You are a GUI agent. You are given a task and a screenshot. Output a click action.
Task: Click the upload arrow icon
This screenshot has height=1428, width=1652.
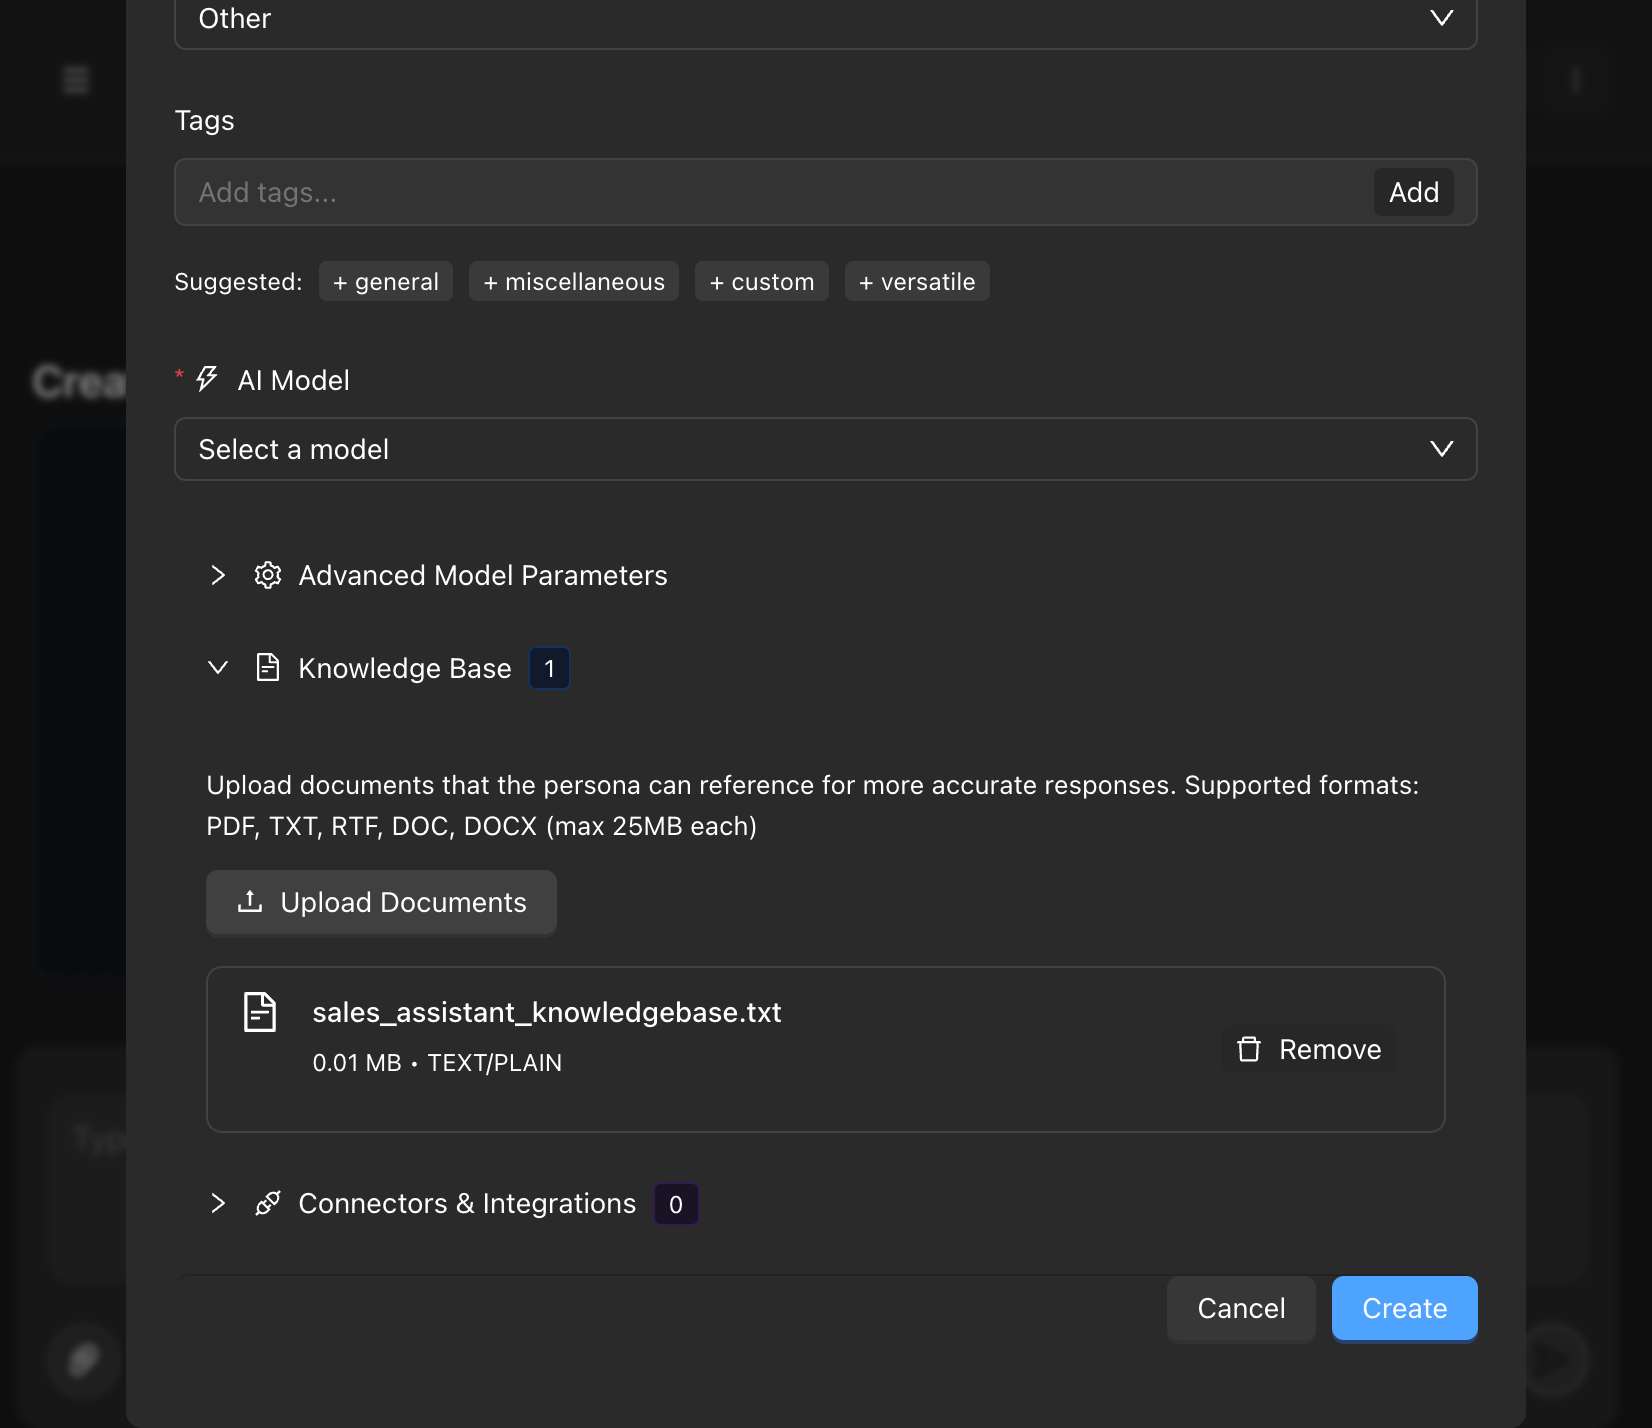pos(250,902)
